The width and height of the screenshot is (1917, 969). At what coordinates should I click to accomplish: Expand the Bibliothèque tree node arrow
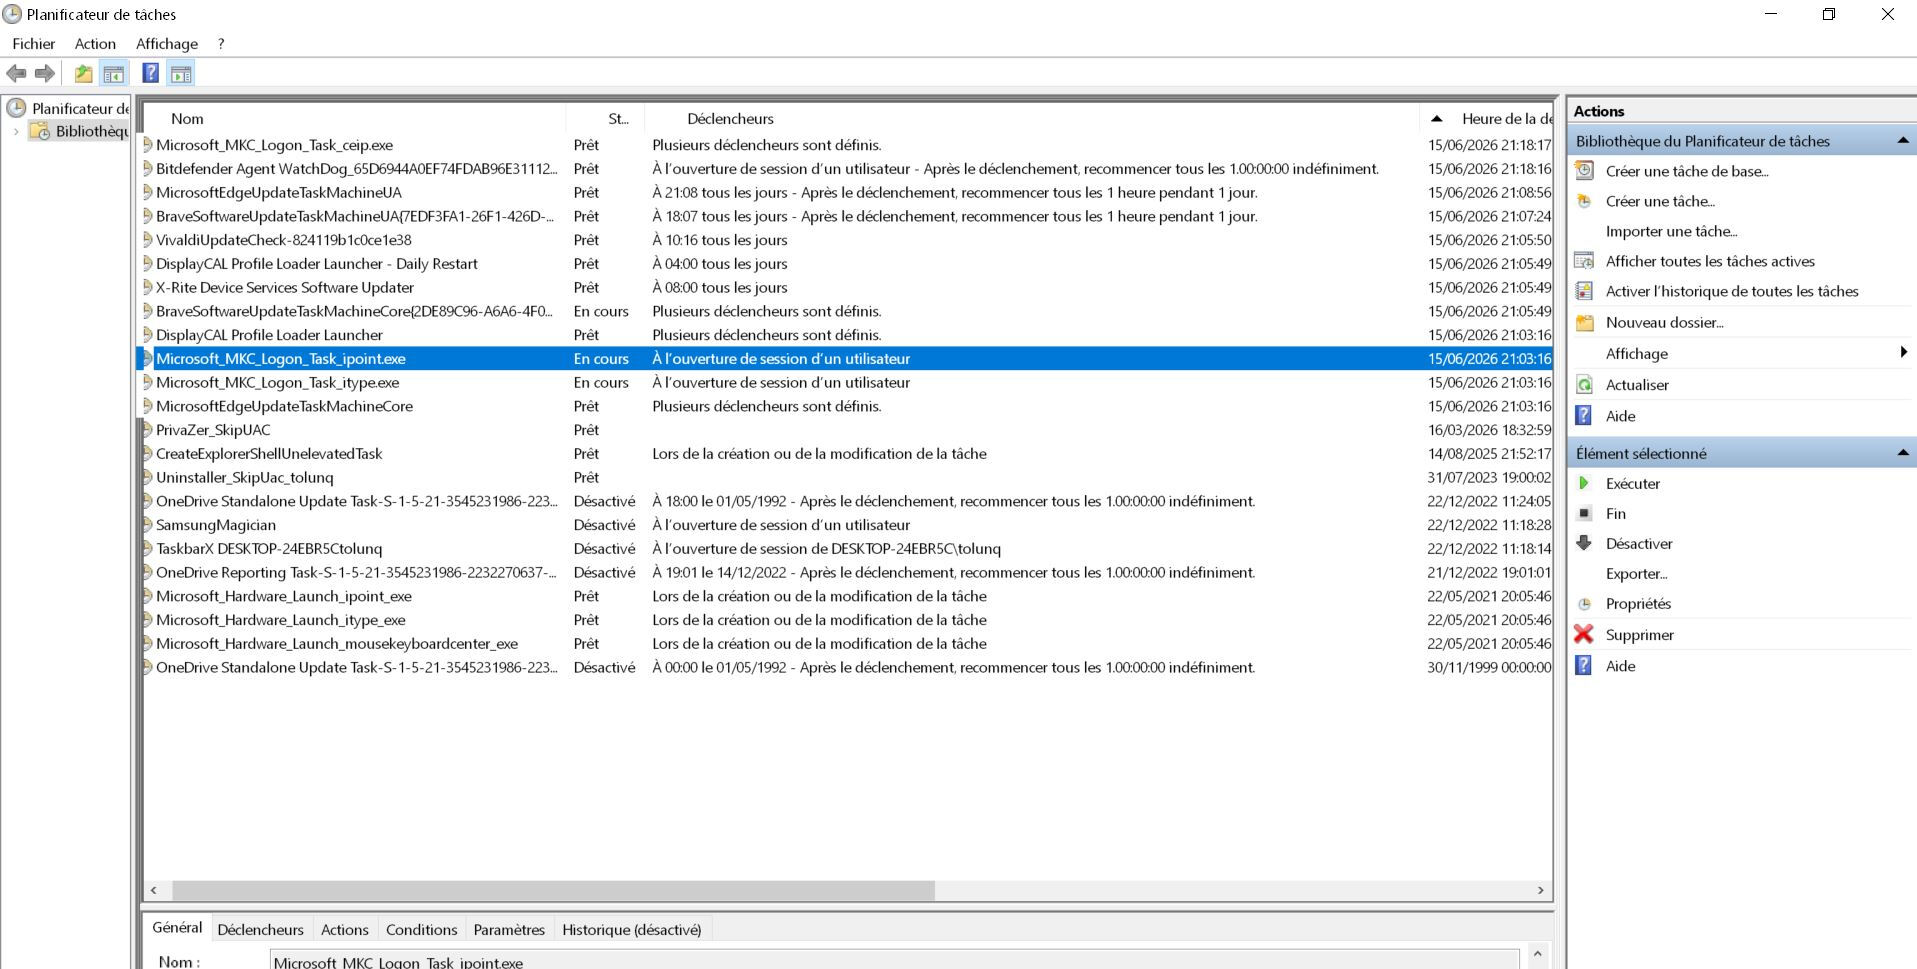pos(16,131)
